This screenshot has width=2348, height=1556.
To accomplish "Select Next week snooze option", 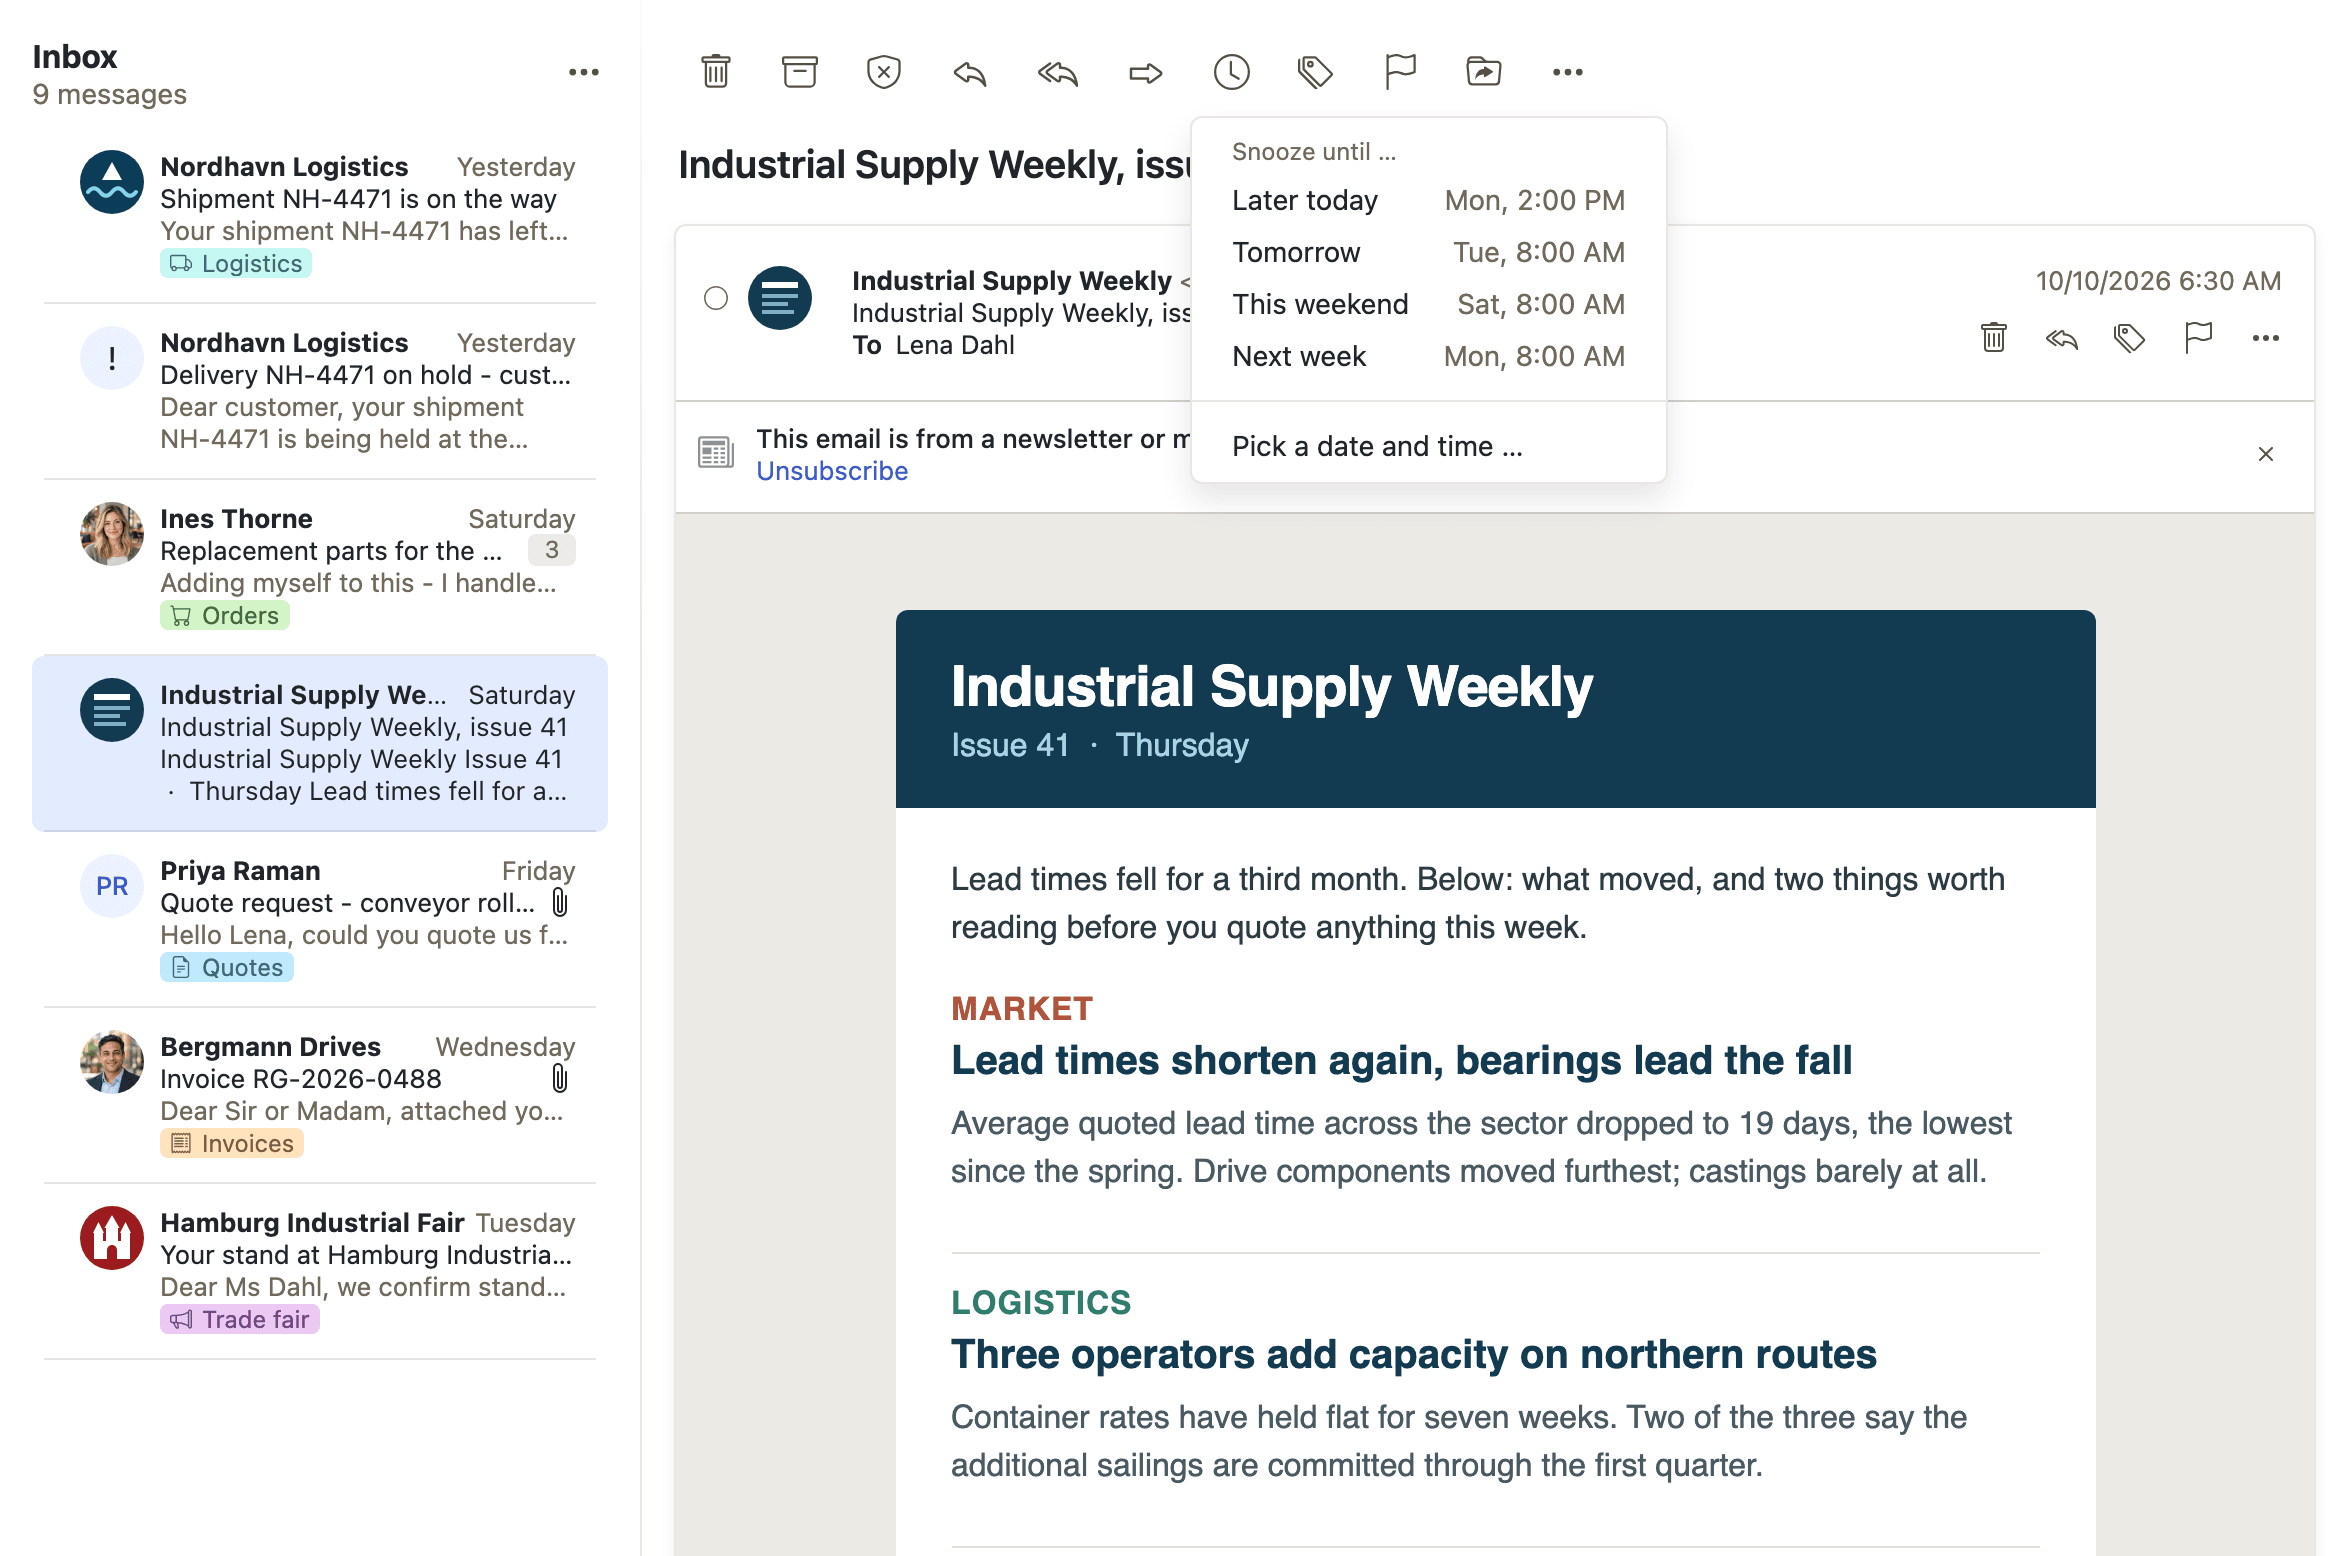I will [x=1428, y=356].
